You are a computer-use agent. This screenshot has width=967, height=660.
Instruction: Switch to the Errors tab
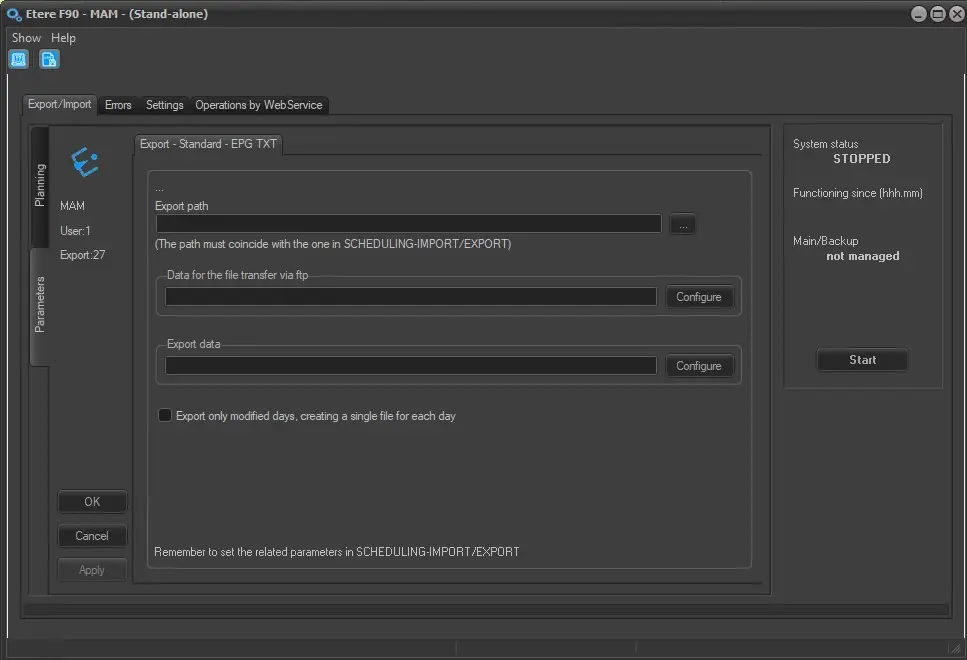pyautogui.click(x=118, y=105)
